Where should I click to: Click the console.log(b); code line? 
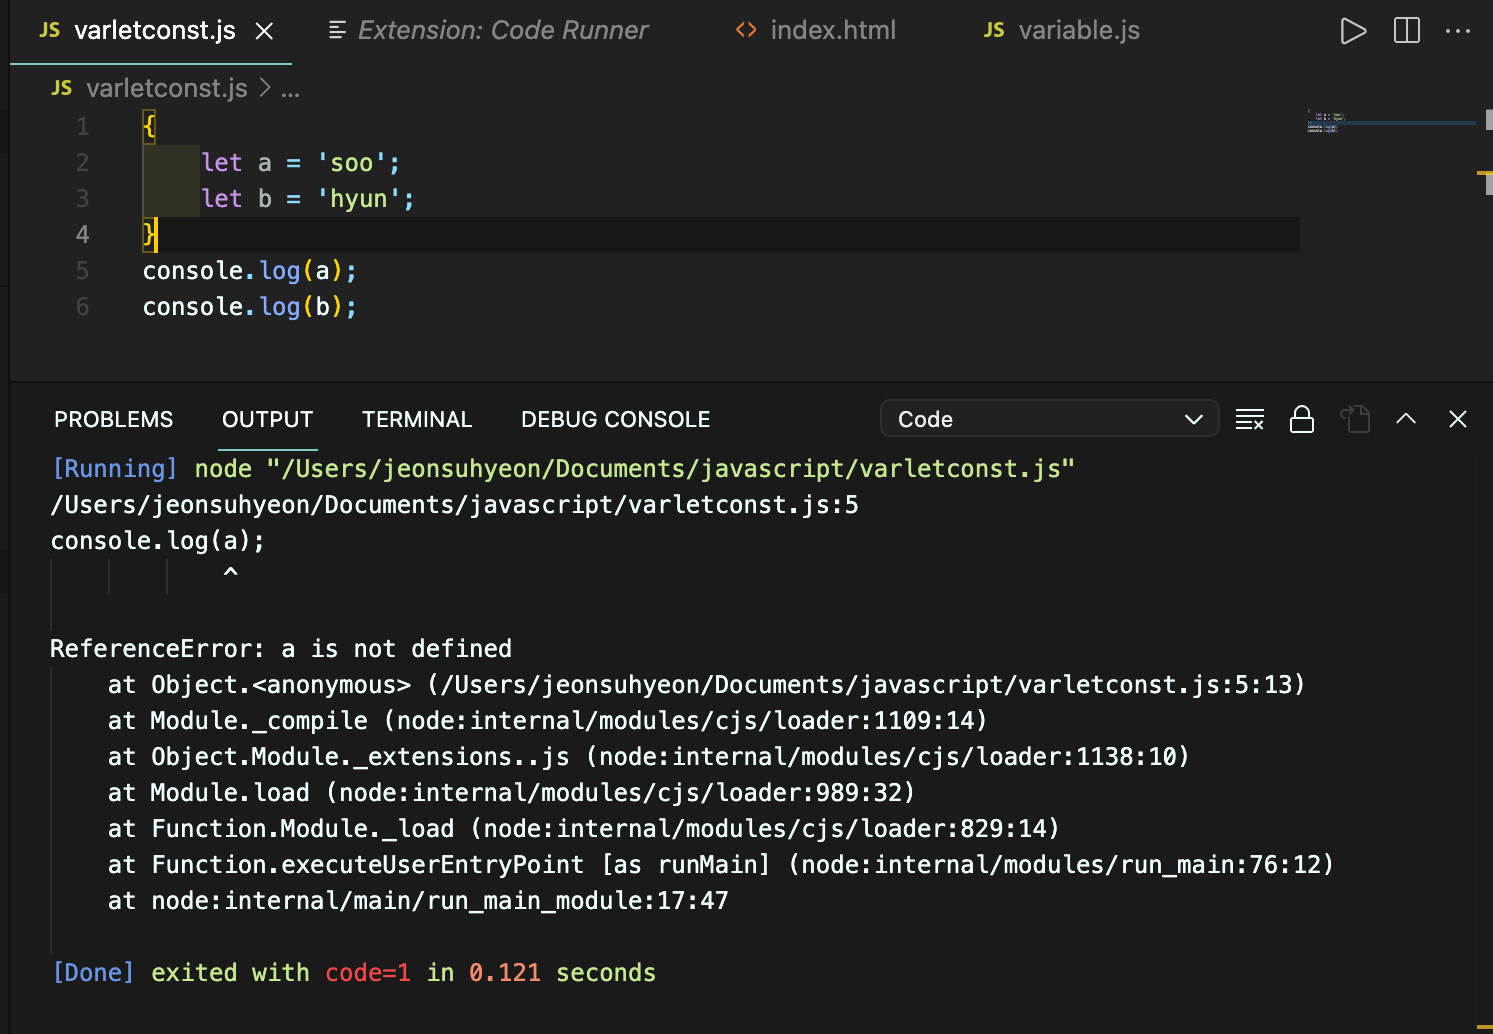(x=249, y=307)
